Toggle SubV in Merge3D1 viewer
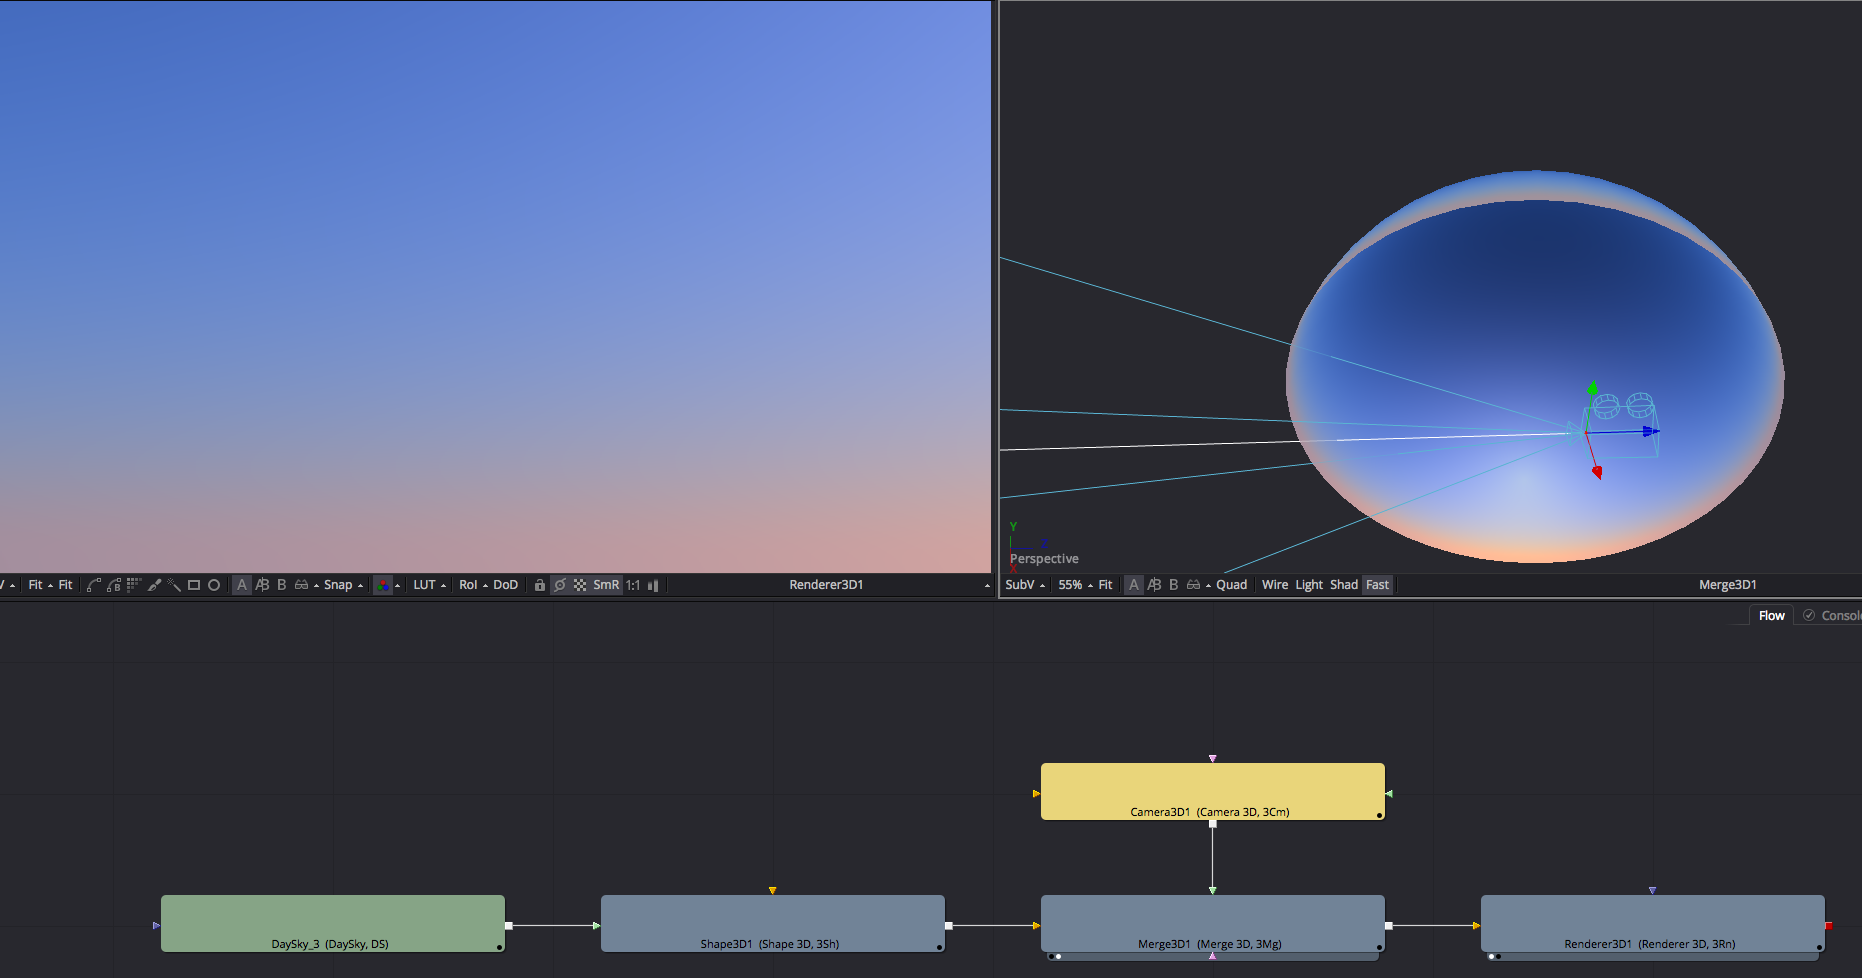This screenshot has height=978, width=1862. [x=1020, y=585]
